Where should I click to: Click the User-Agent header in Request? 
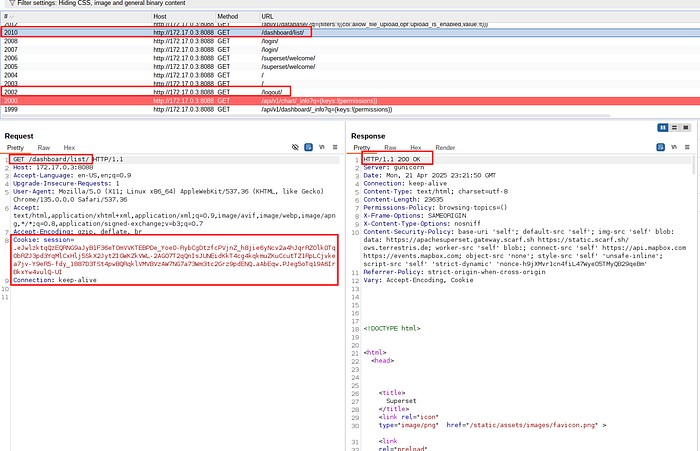(x=169, y=195)
